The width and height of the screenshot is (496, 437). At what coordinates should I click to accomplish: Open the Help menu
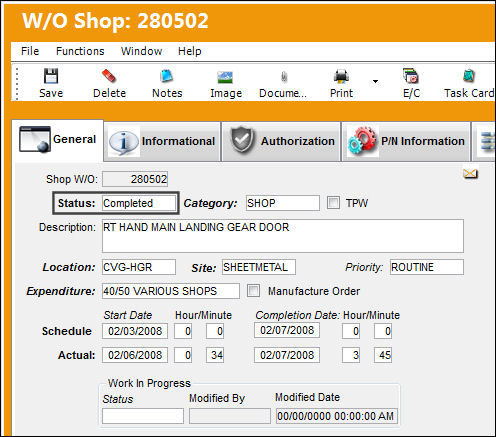(x=190, y=51)
